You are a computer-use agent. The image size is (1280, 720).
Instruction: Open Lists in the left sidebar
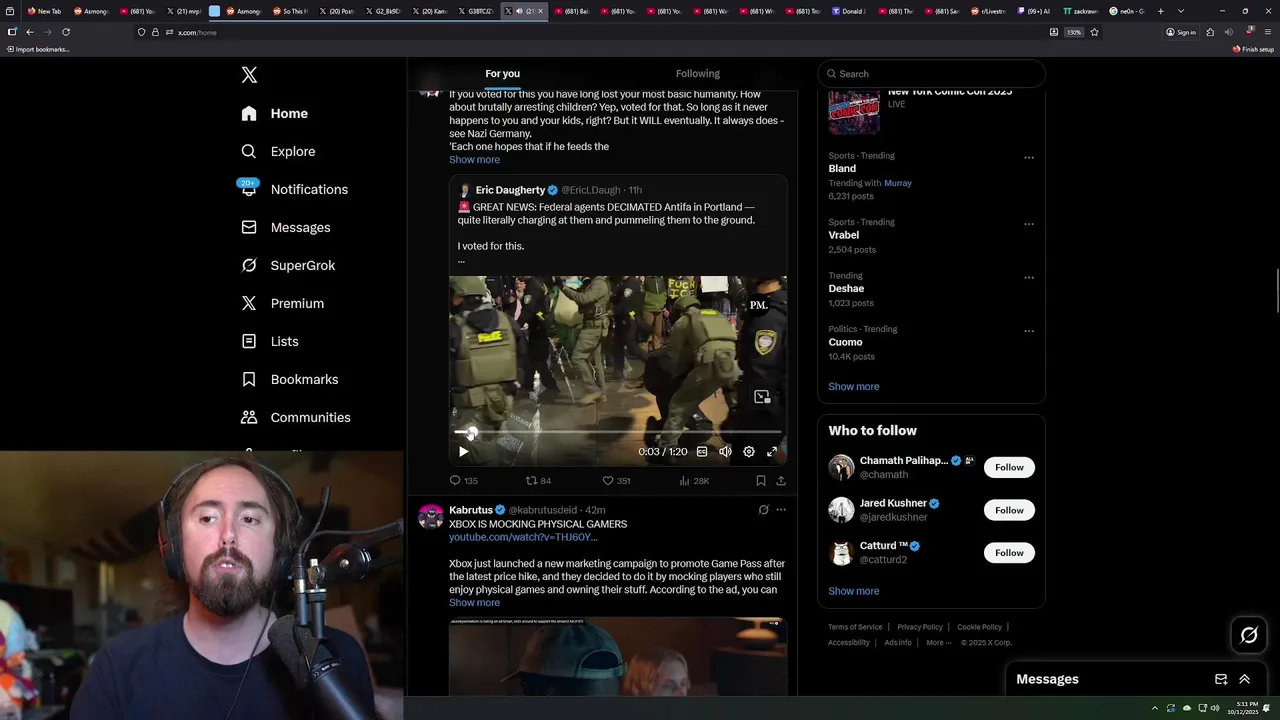coord(270,341)
